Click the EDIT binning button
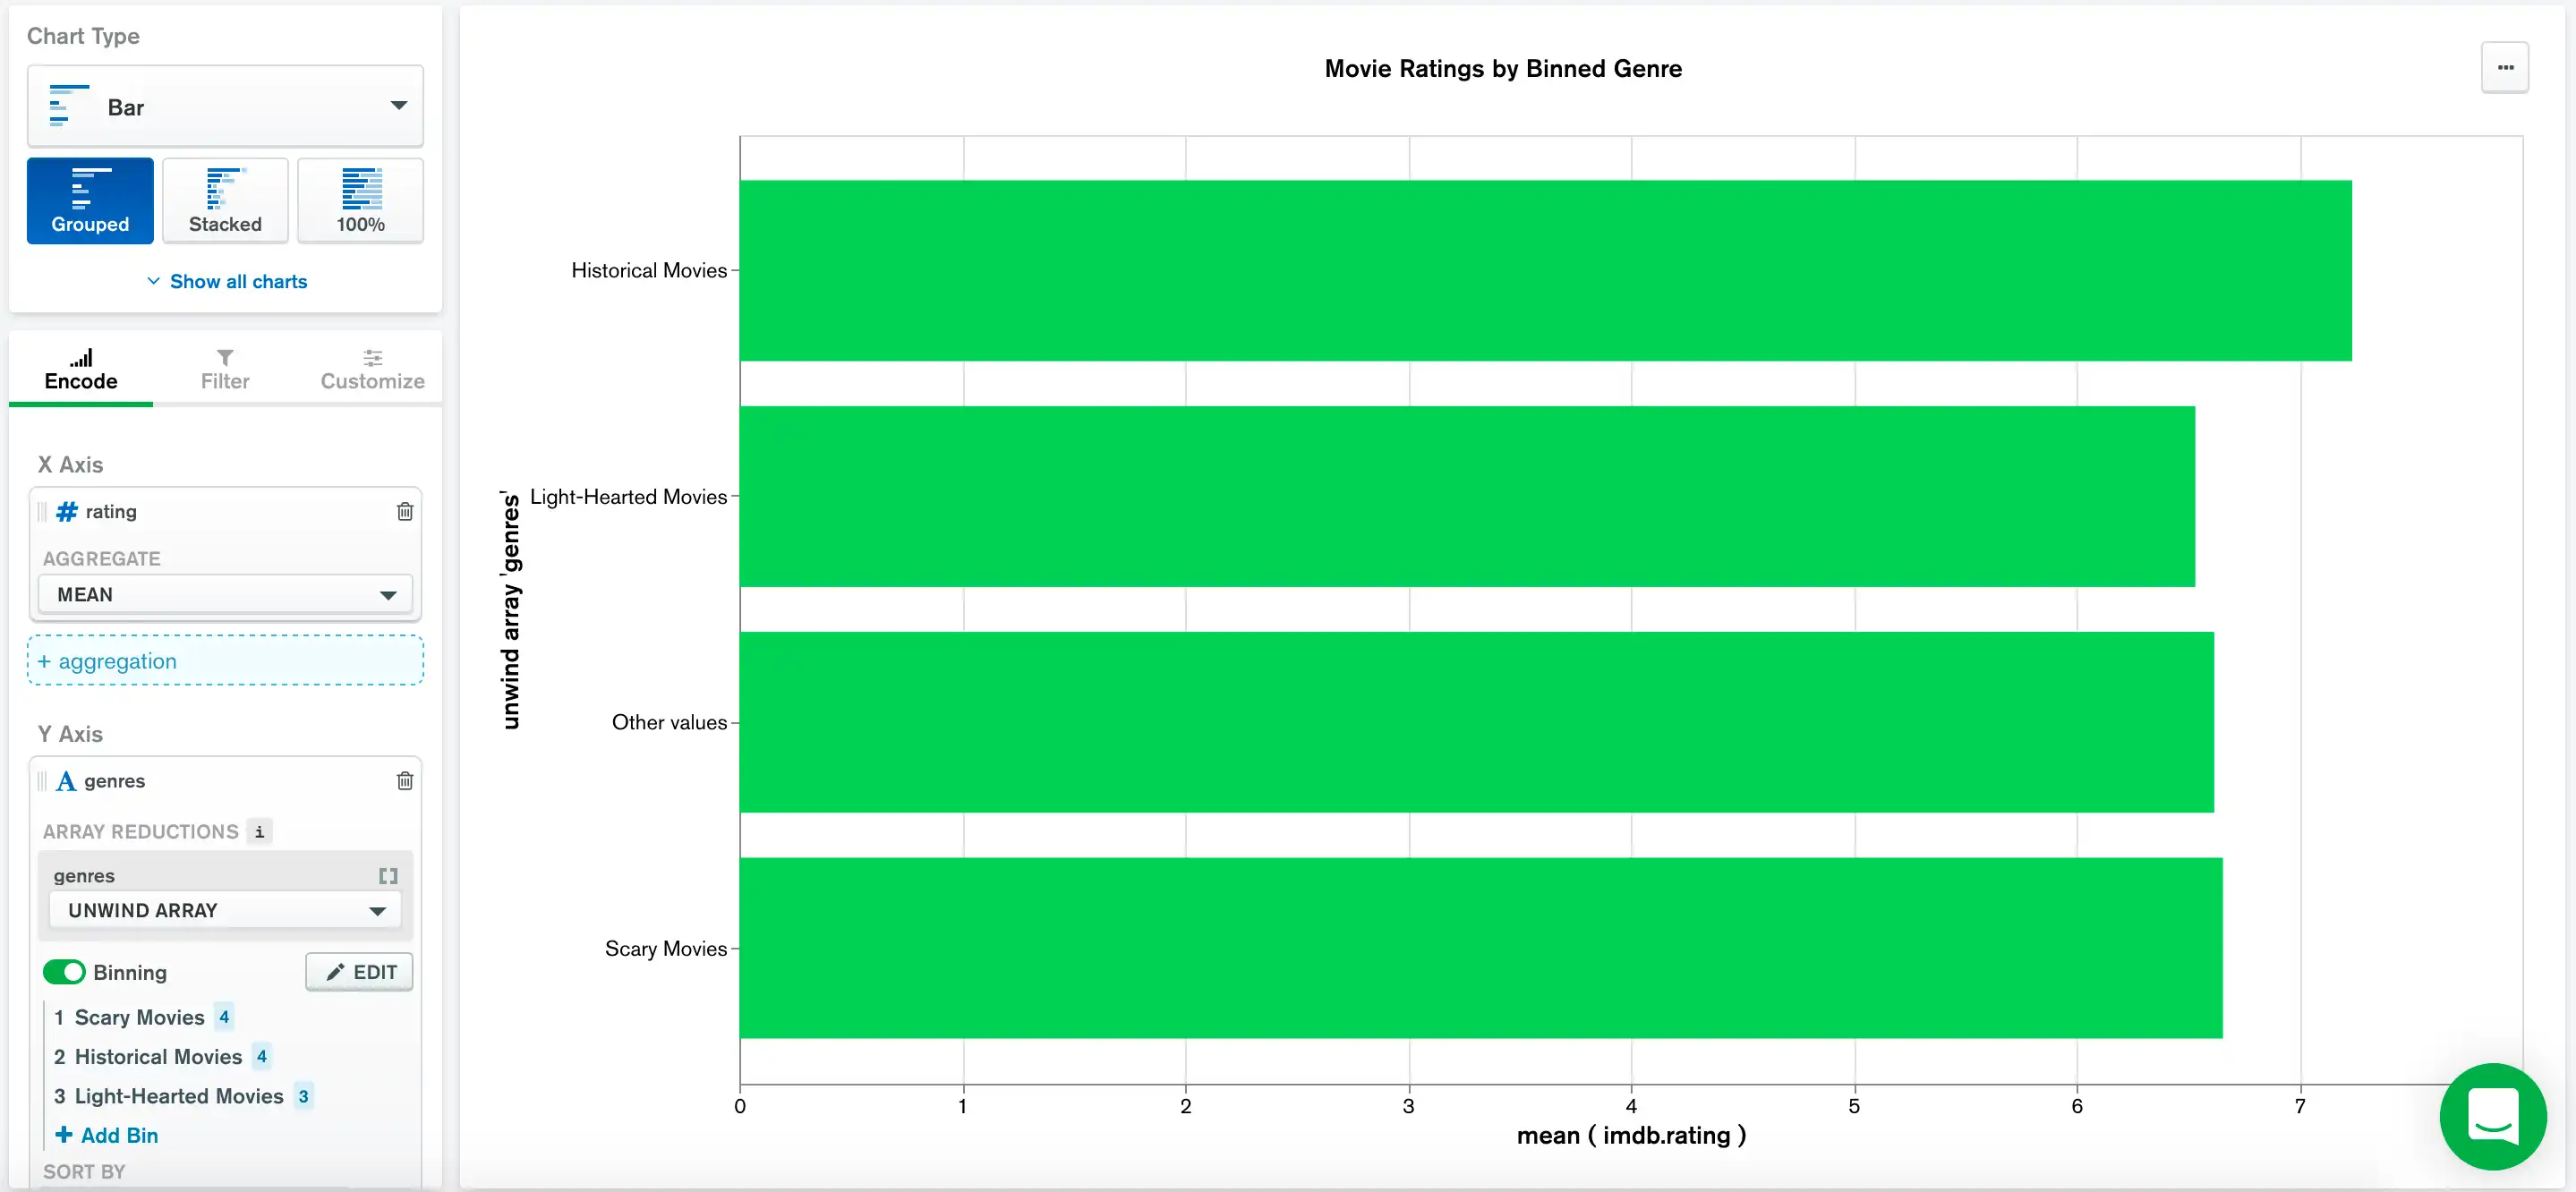 (356, 972)
